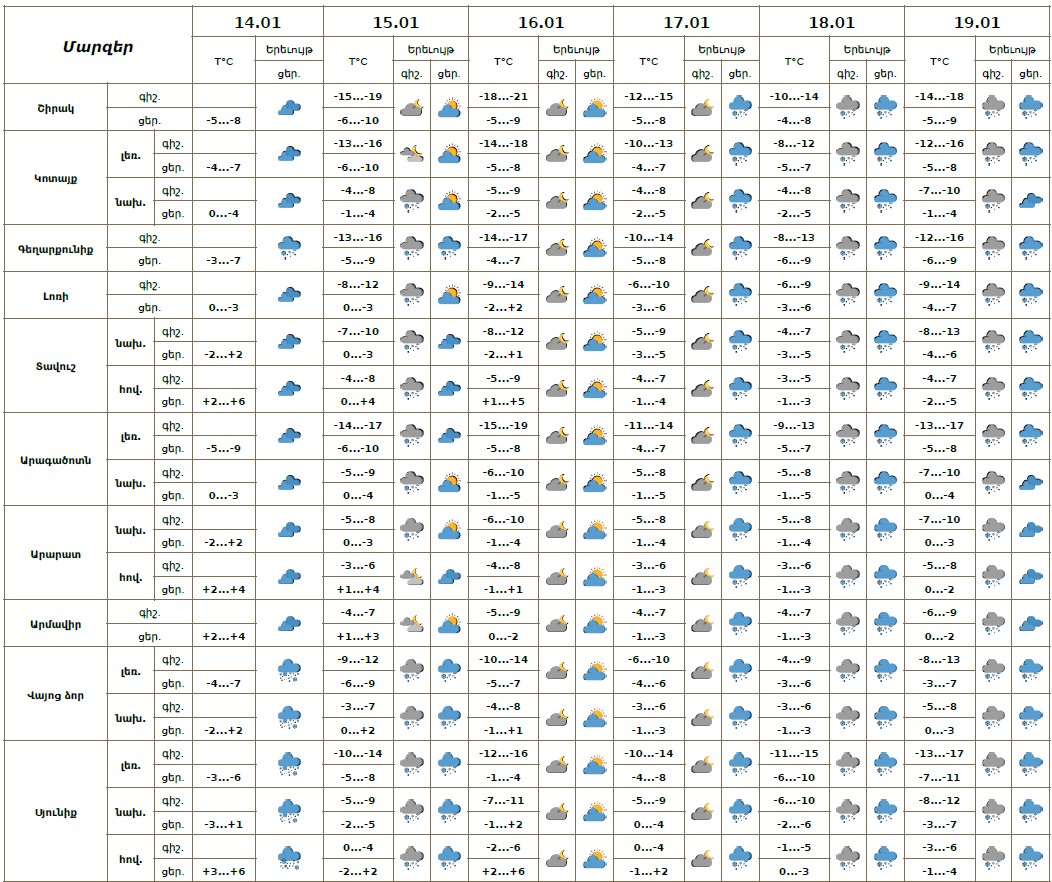Click the T°C header under 16.01
This screenshot has width=1052, height=882.
[x=504, y=61]
